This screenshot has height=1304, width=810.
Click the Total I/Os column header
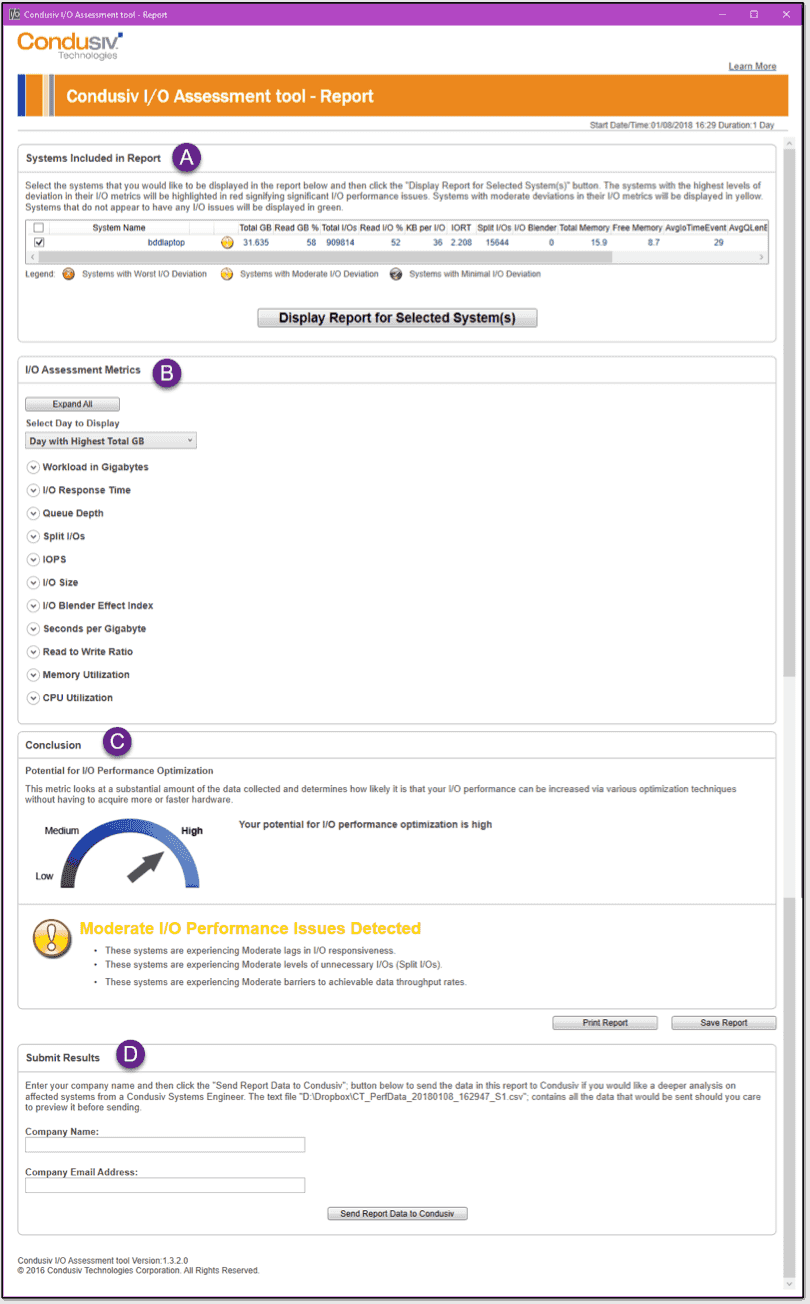coord(339,228)
